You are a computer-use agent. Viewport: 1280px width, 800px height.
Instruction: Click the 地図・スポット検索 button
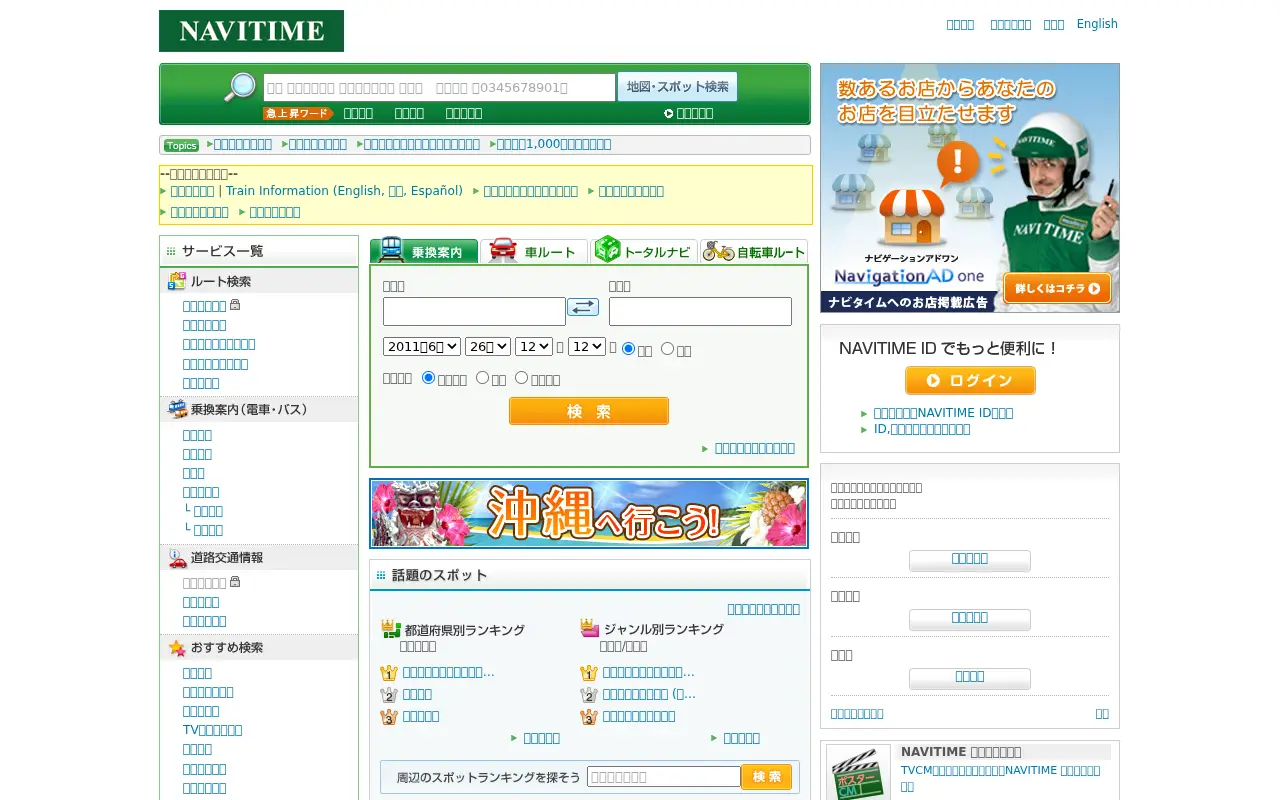point(677,87)
